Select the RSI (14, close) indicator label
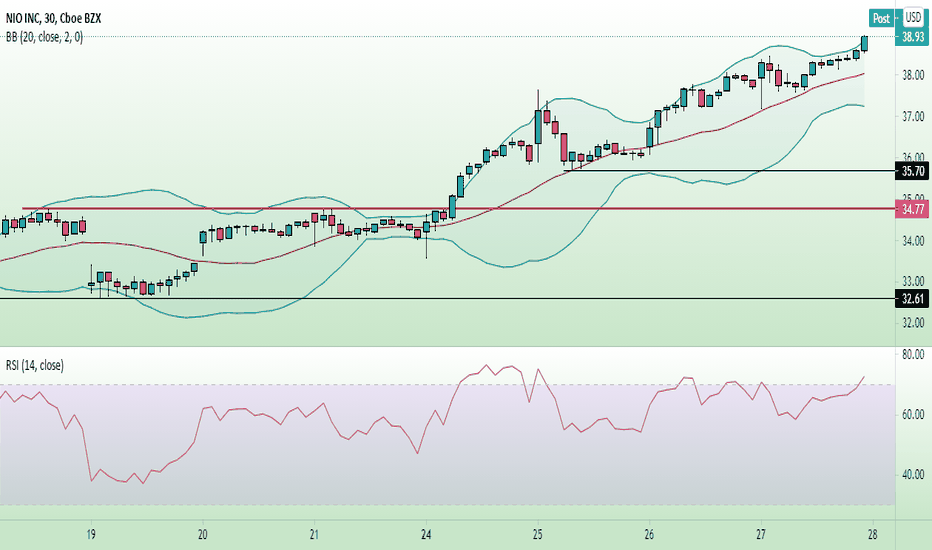The image size is (932, 550). [x=35, y=365]
